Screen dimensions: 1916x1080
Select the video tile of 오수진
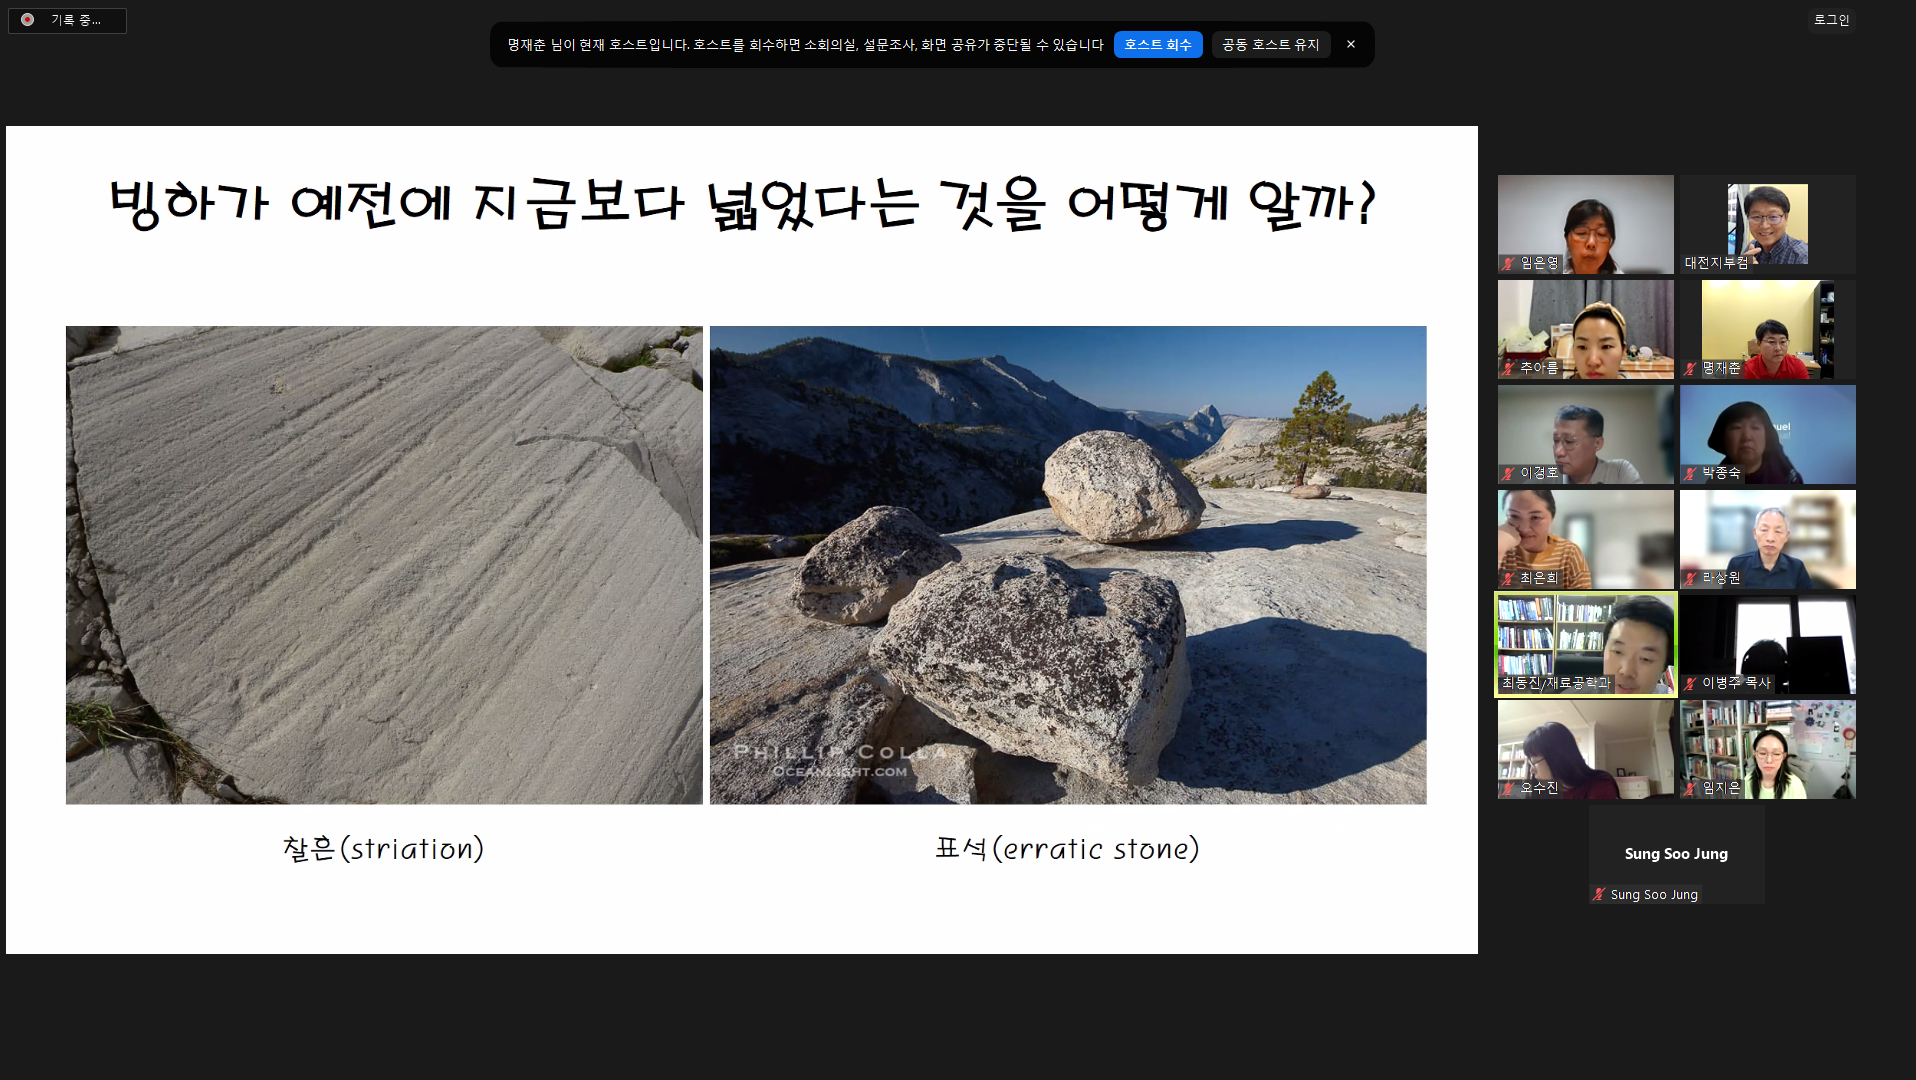coord(1586,749)
